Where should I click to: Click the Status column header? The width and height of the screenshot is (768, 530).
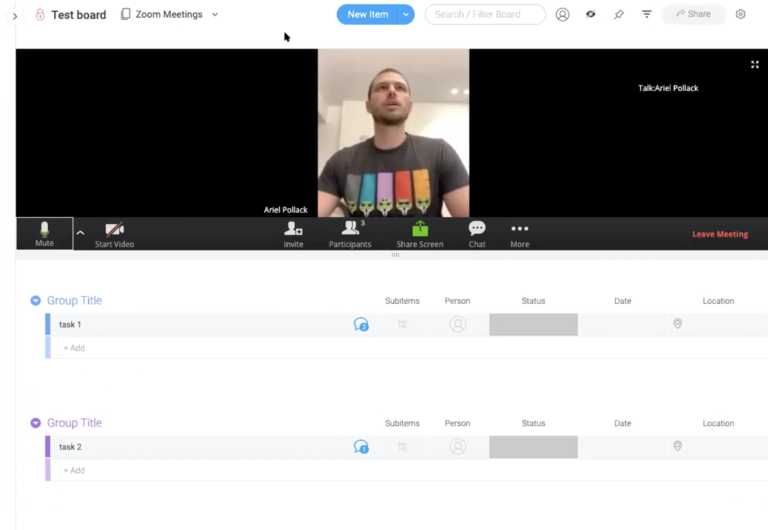pyautogui.click(x=533, y=301)
